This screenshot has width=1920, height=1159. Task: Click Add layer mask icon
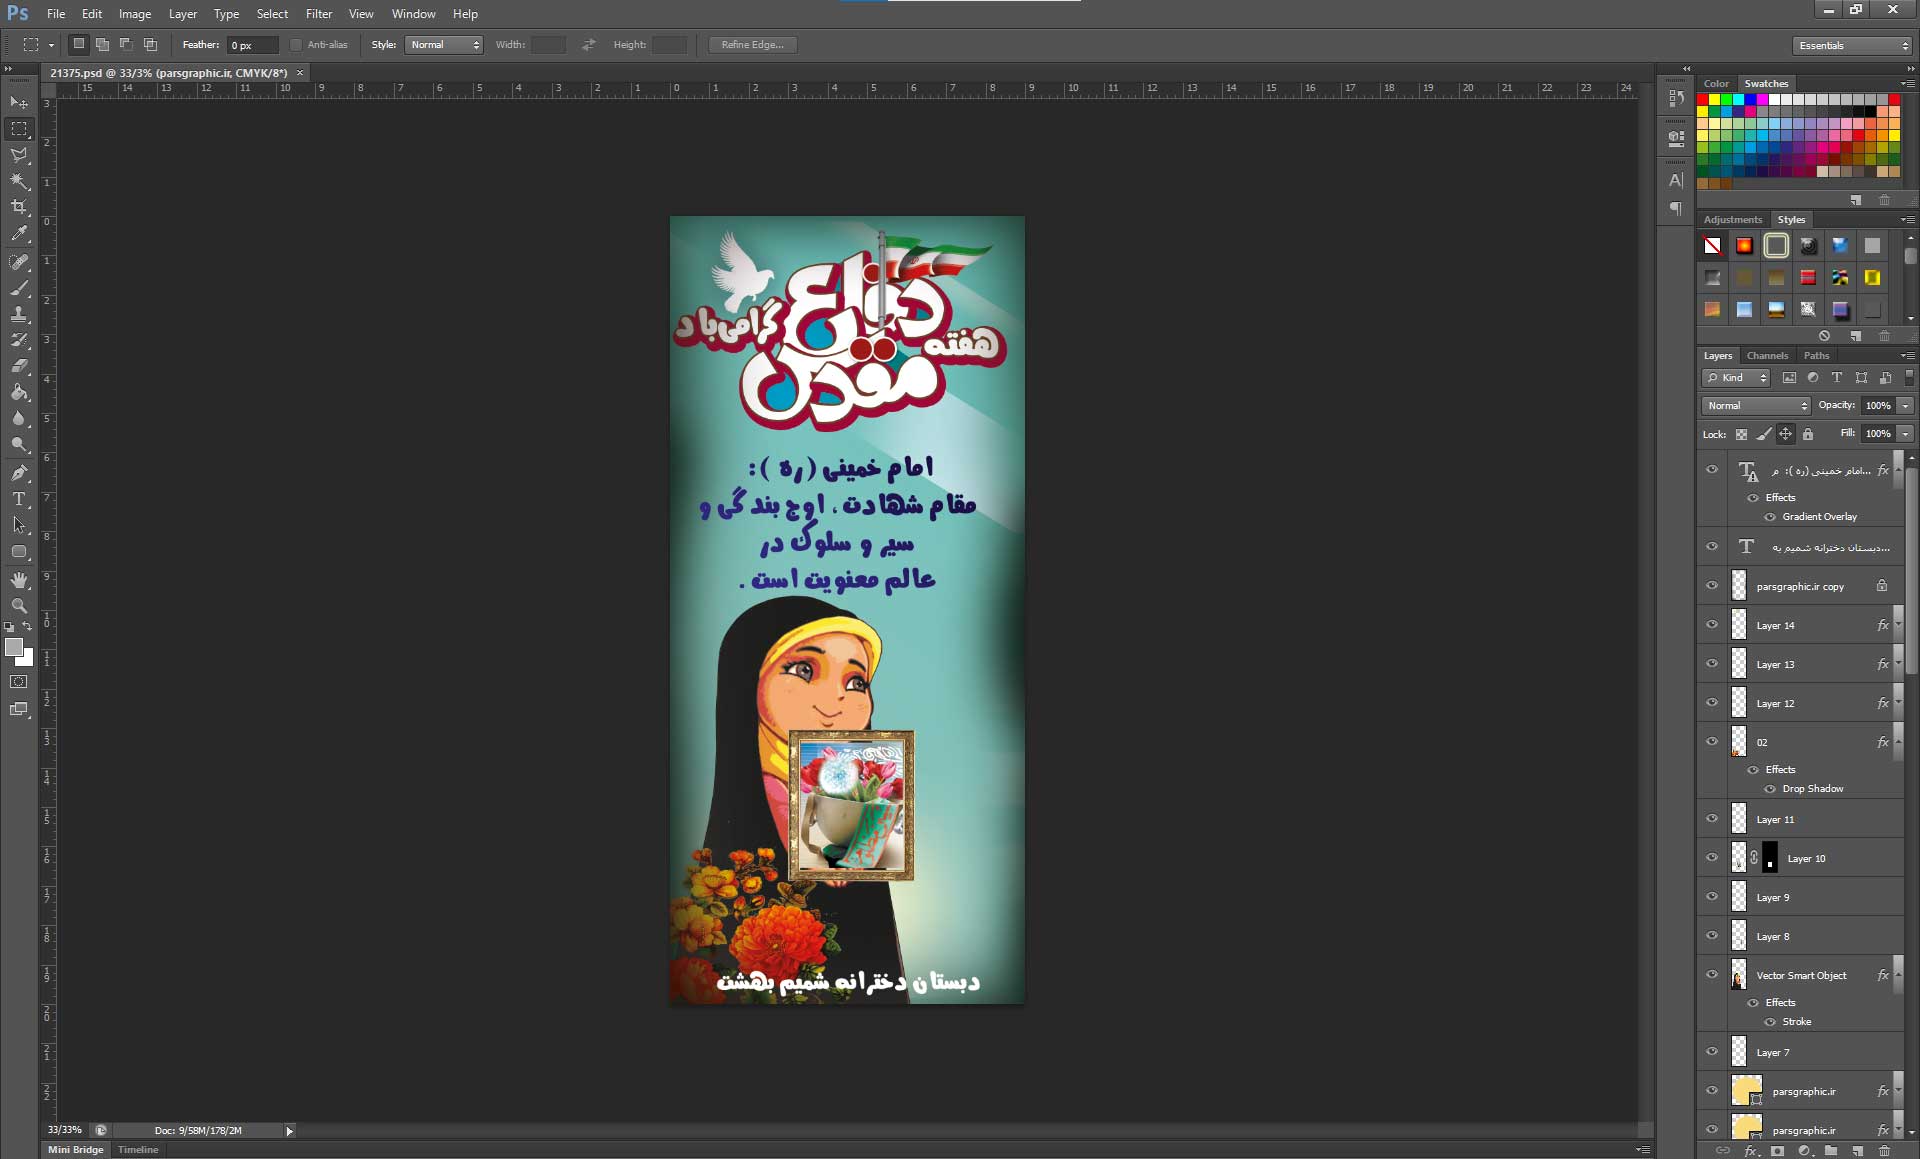point(1778,1151)
